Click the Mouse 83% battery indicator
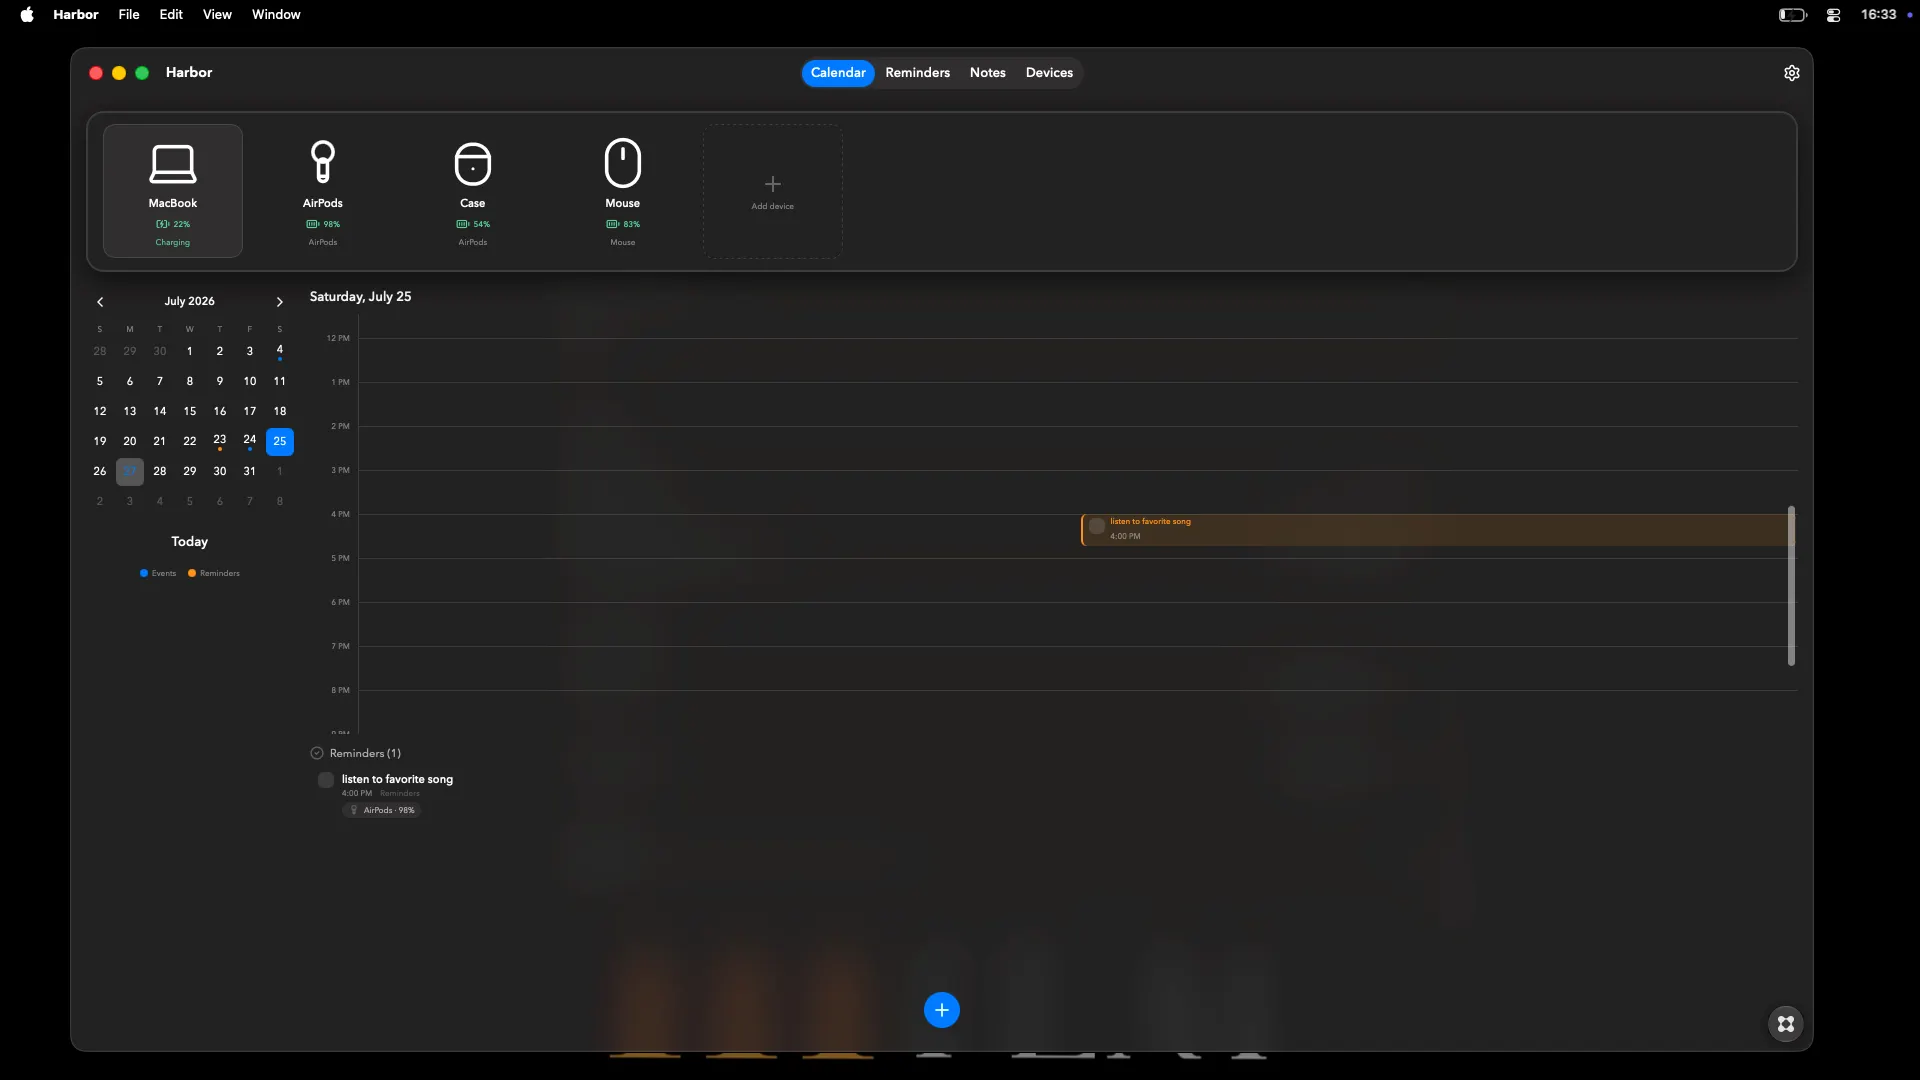 pyautogui.click(x=623, y=224)
